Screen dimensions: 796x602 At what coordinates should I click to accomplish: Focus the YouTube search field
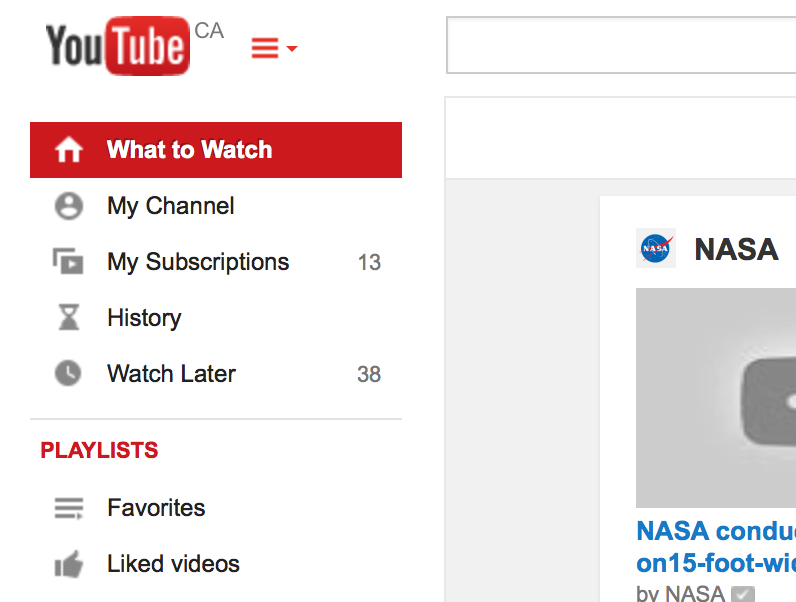point(621,45)
